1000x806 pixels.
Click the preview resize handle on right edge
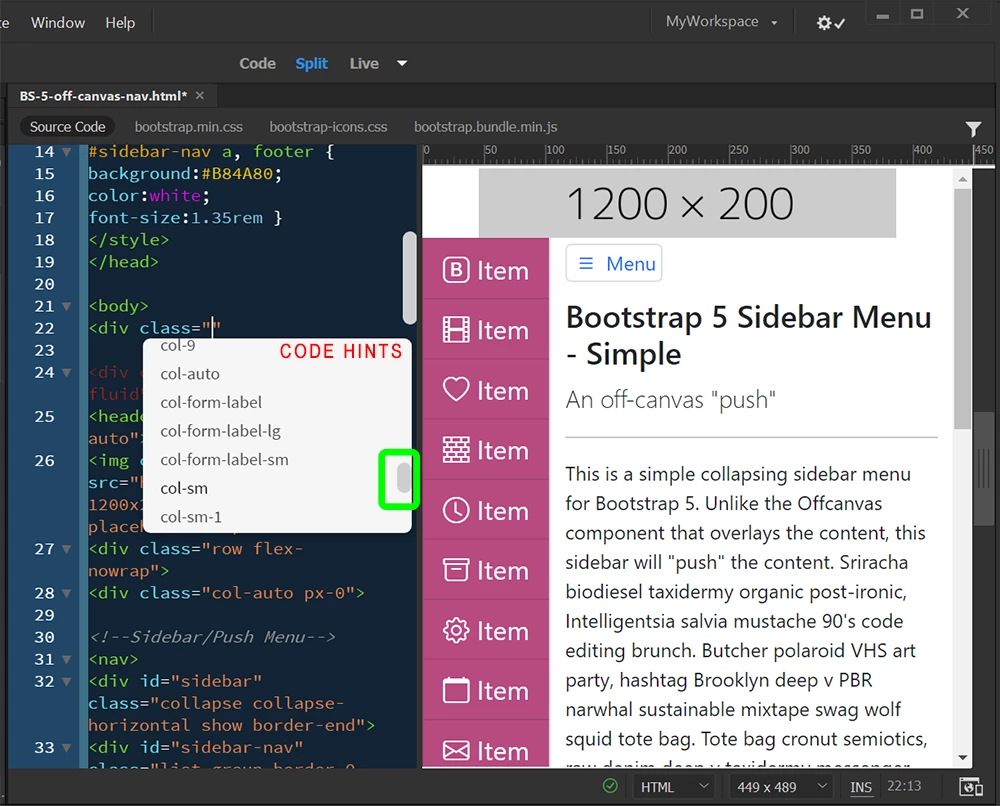[x=985, y=467]
